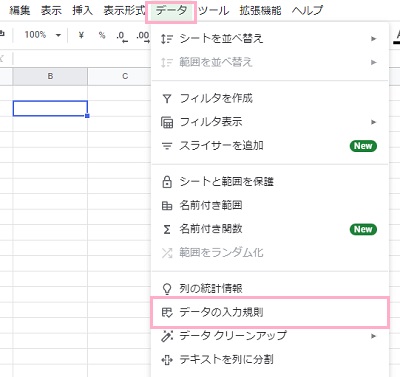Viewport: 400px width, 377px height.
Task: Click the フィルタ表示 icon
Action: 167,122
